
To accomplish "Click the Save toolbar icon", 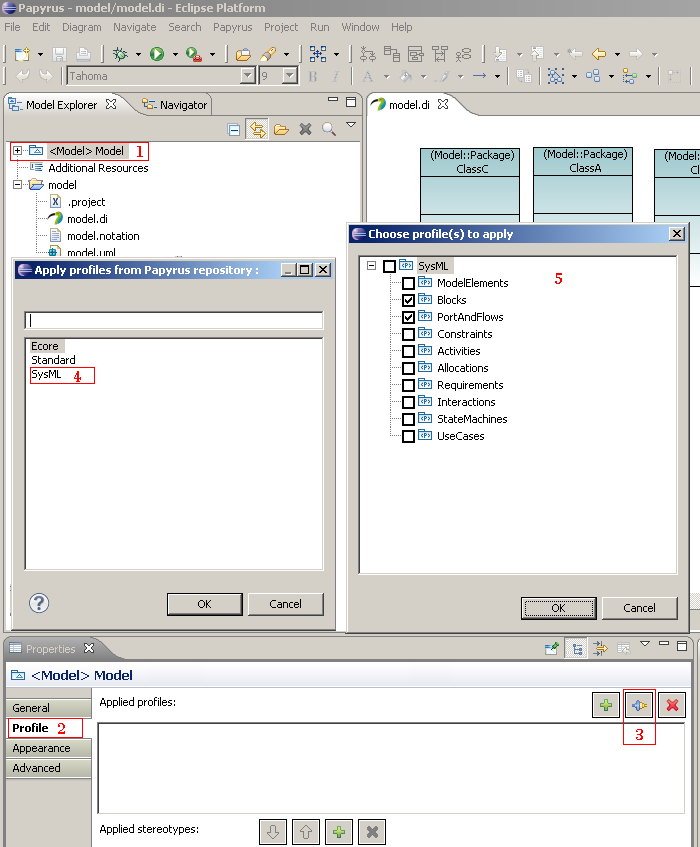I will tap(59, 54).
